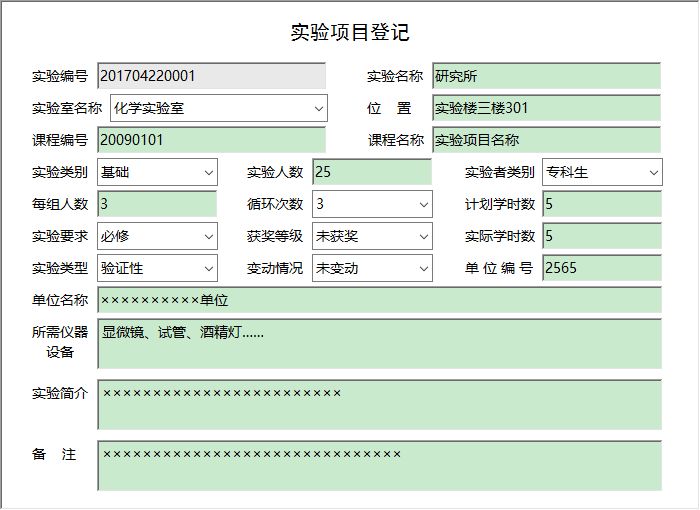Open the 实验者类别 dropdown
The width and height of the screenshot is (700, 510).
(653, 173)
